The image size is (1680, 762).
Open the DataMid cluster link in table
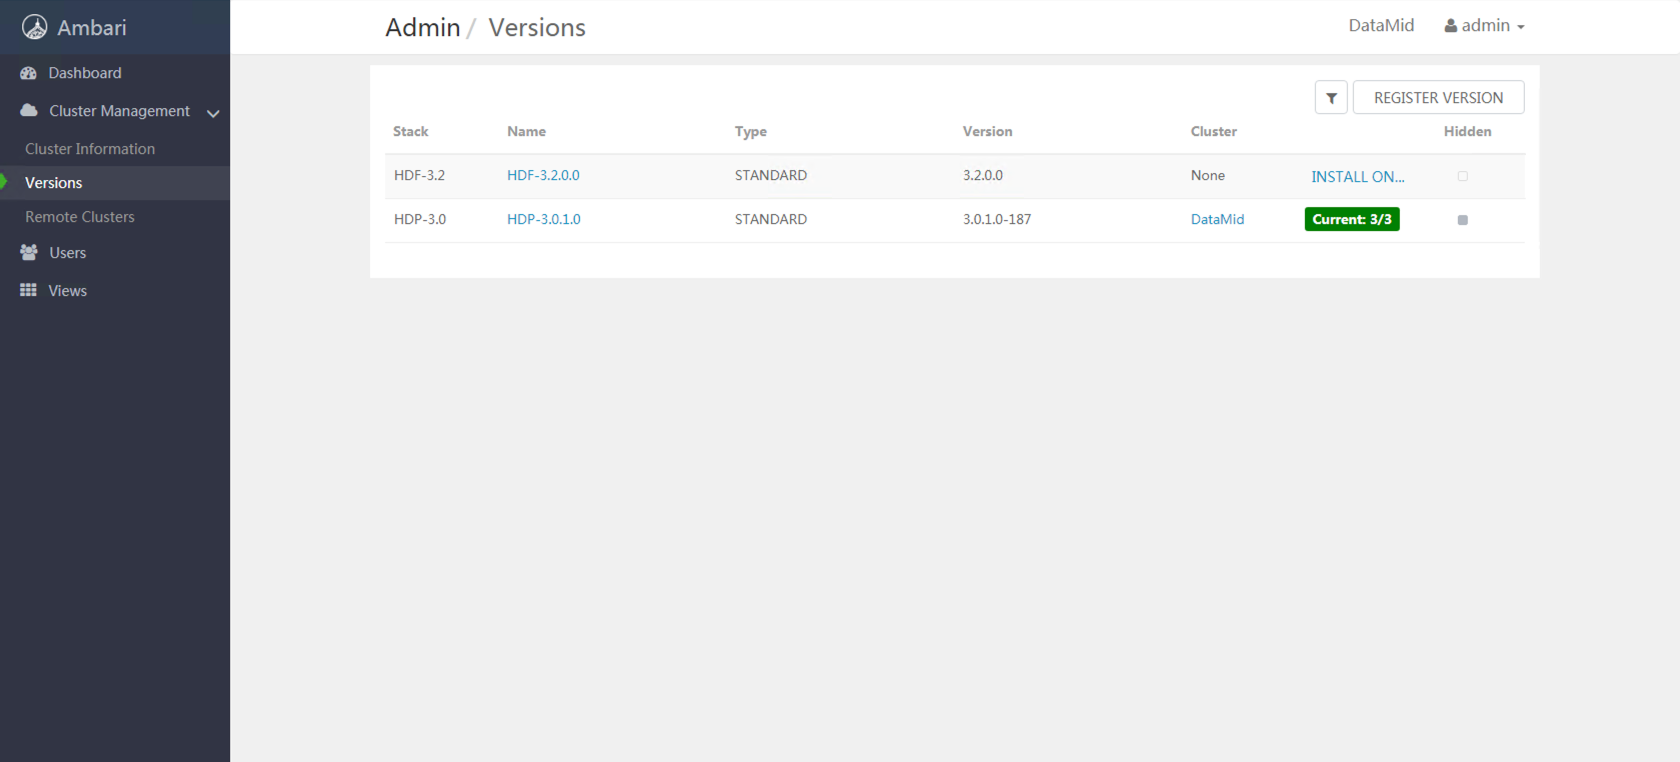(x=1217, y=219)
